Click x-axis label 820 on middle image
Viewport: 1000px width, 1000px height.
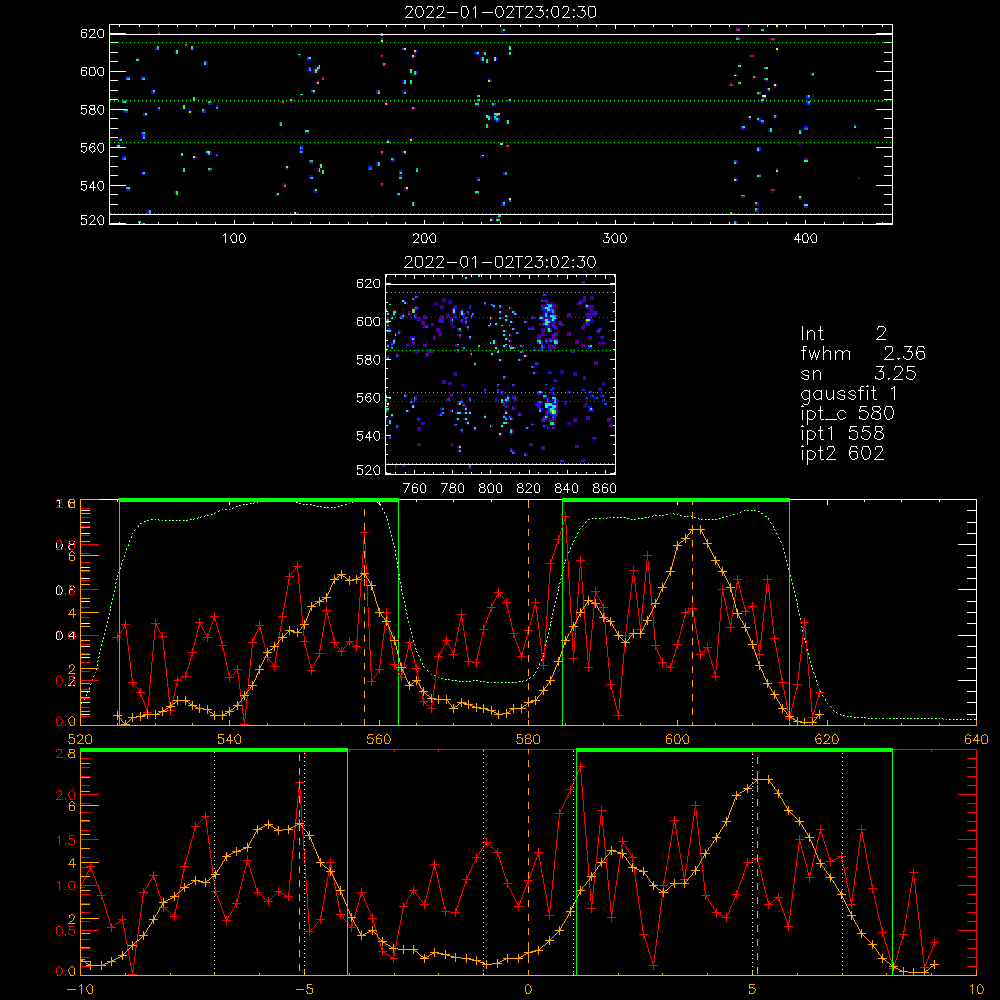[528, 489]
